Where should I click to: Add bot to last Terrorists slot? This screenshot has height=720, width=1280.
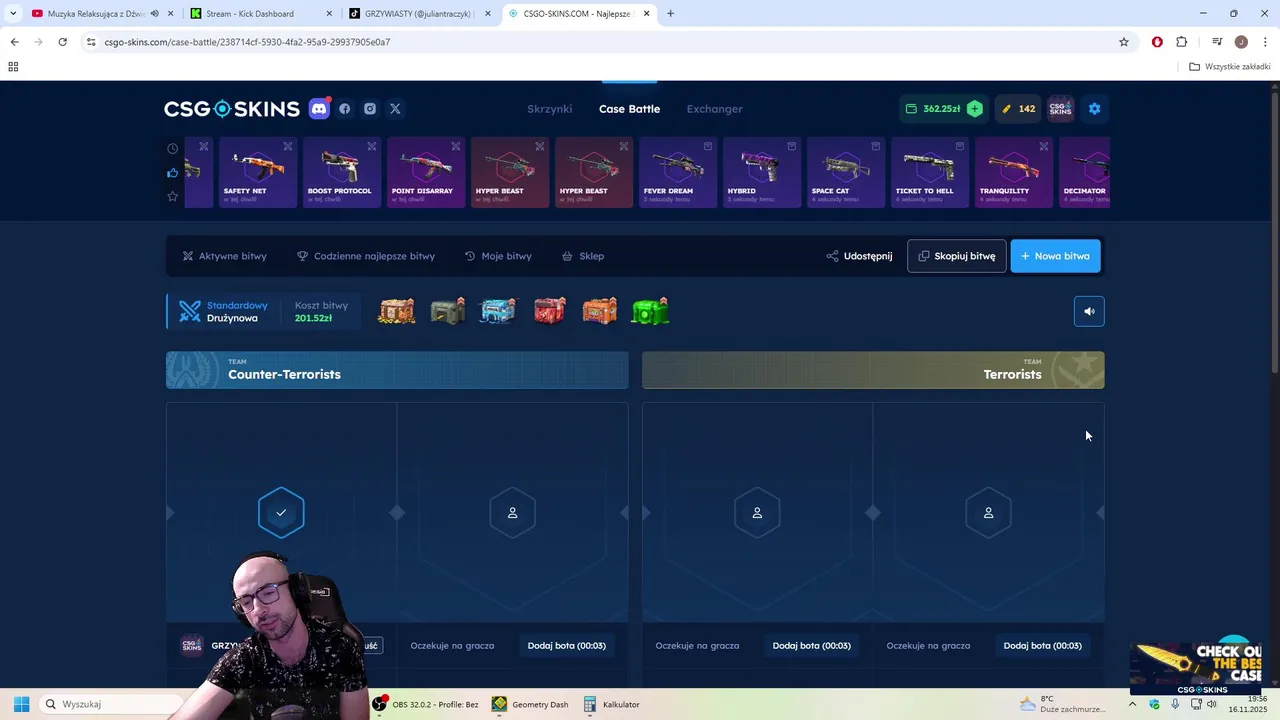1043,646
